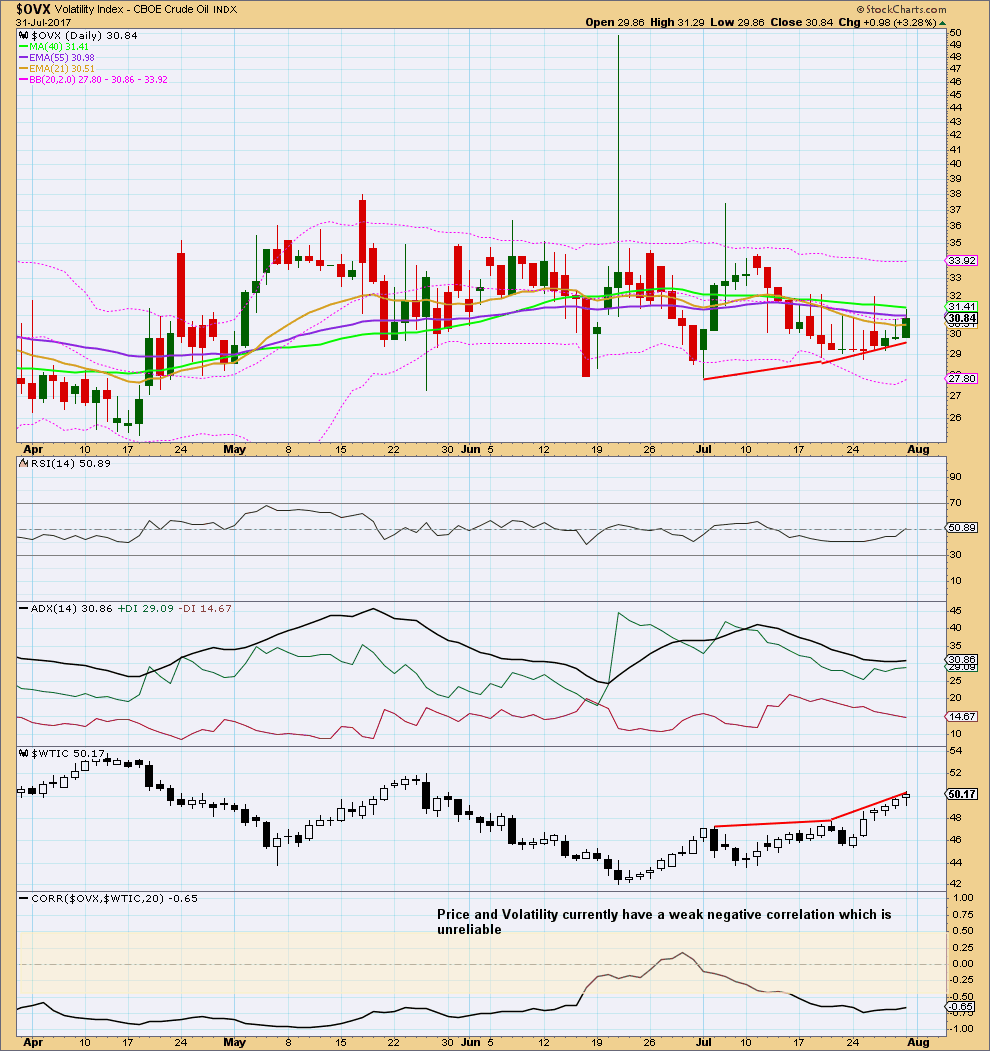The height and width of the screenshot is (1051, 990).
Task: Click the 14.67 -DI axis value tag
Action: coord(962,717)
